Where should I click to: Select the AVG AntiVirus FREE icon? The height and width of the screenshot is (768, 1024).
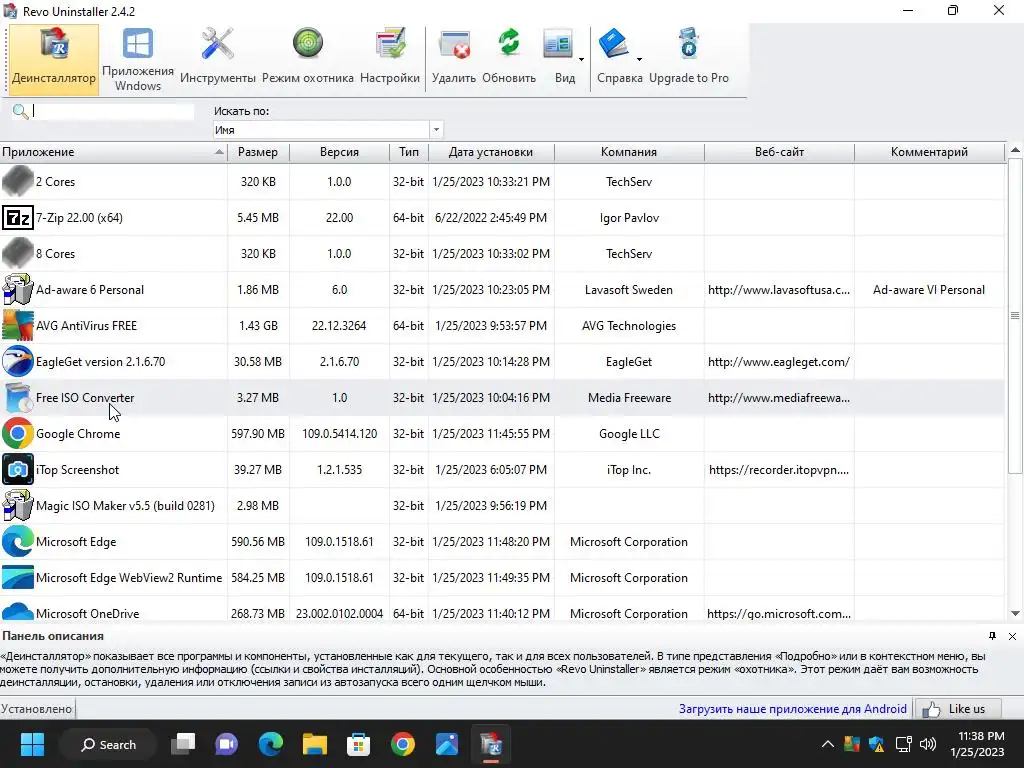(x=18, y=325)
